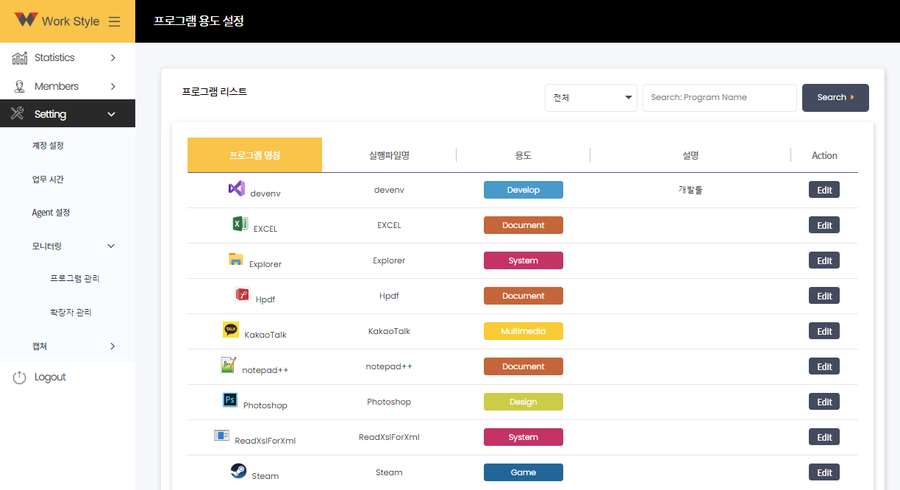Edit the ReadXslForXml row
900x490 pixels.
coord(824,437)
